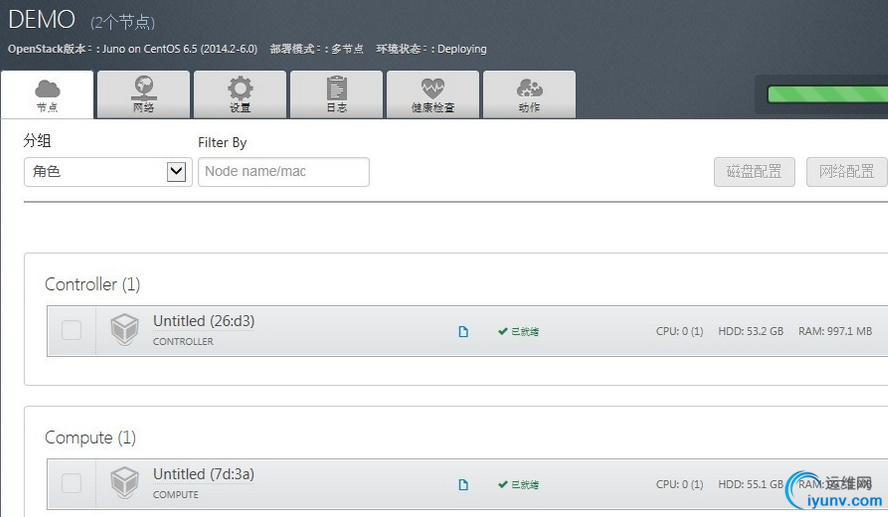Click the green deployment progress bar
888x517 pixels.
(827, 95)
